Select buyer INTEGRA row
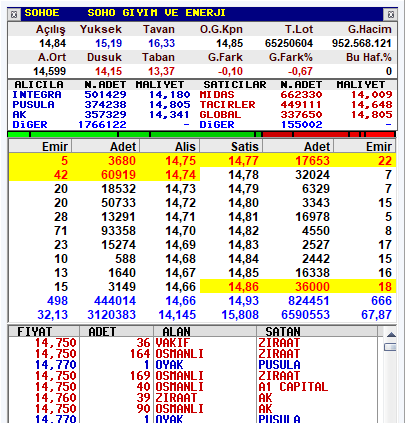Image resolution: width=405 pixels, height=423 pixels. coord(101,95)
